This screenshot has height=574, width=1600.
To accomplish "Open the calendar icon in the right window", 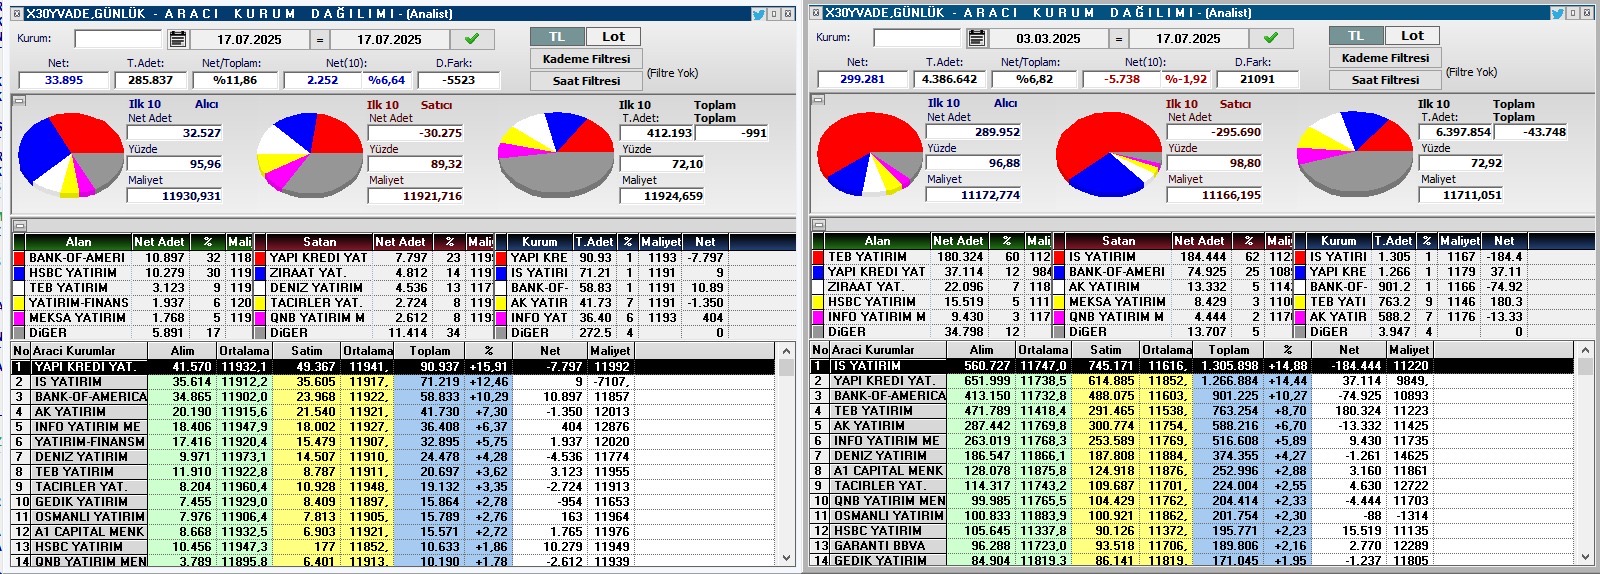I will pos(977,38).
